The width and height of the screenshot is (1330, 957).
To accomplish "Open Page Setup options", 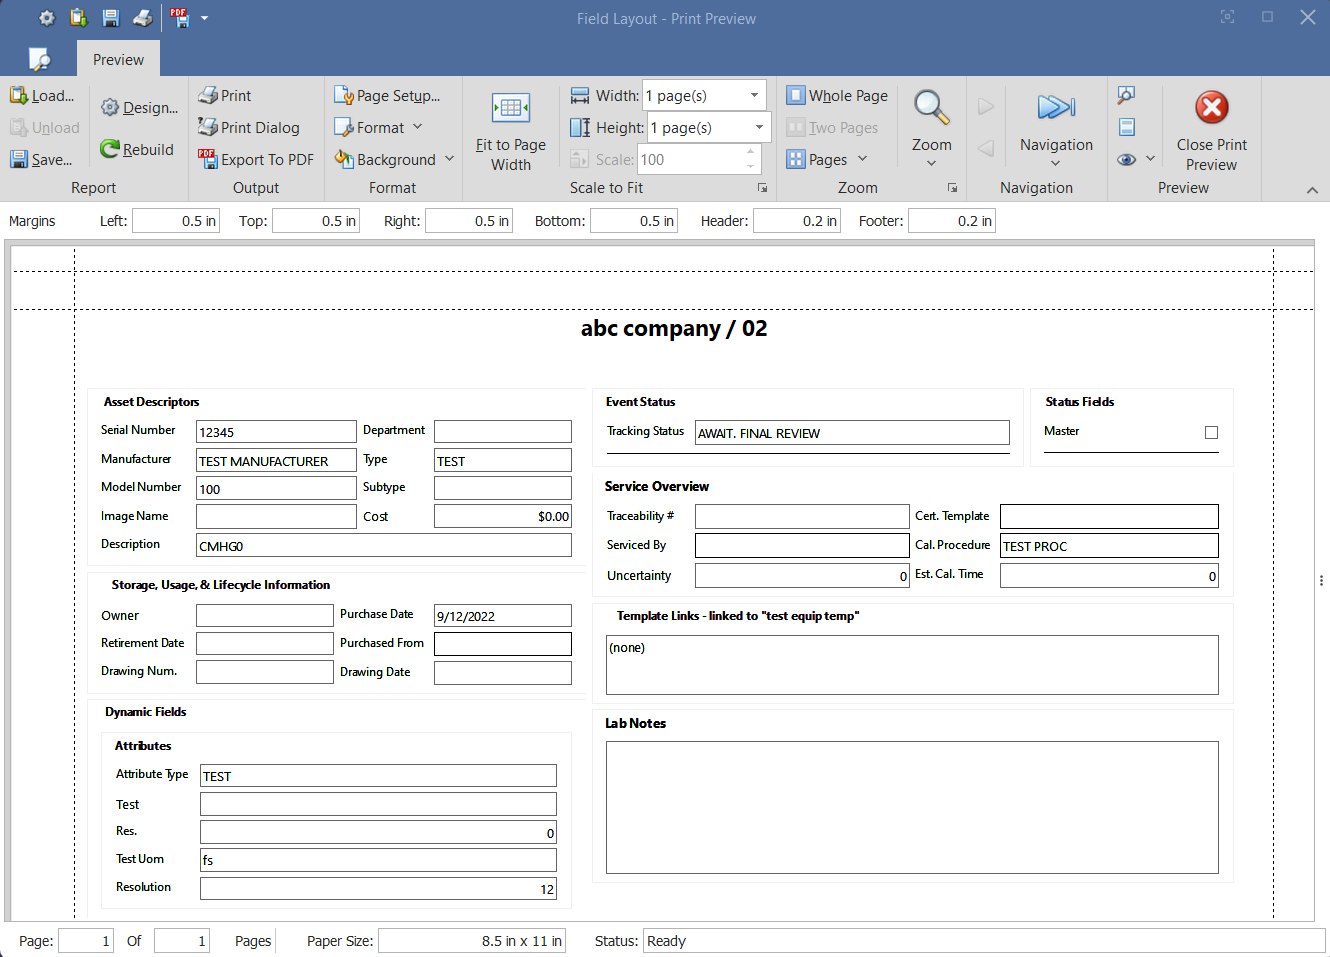I will [x=387, y=96].
